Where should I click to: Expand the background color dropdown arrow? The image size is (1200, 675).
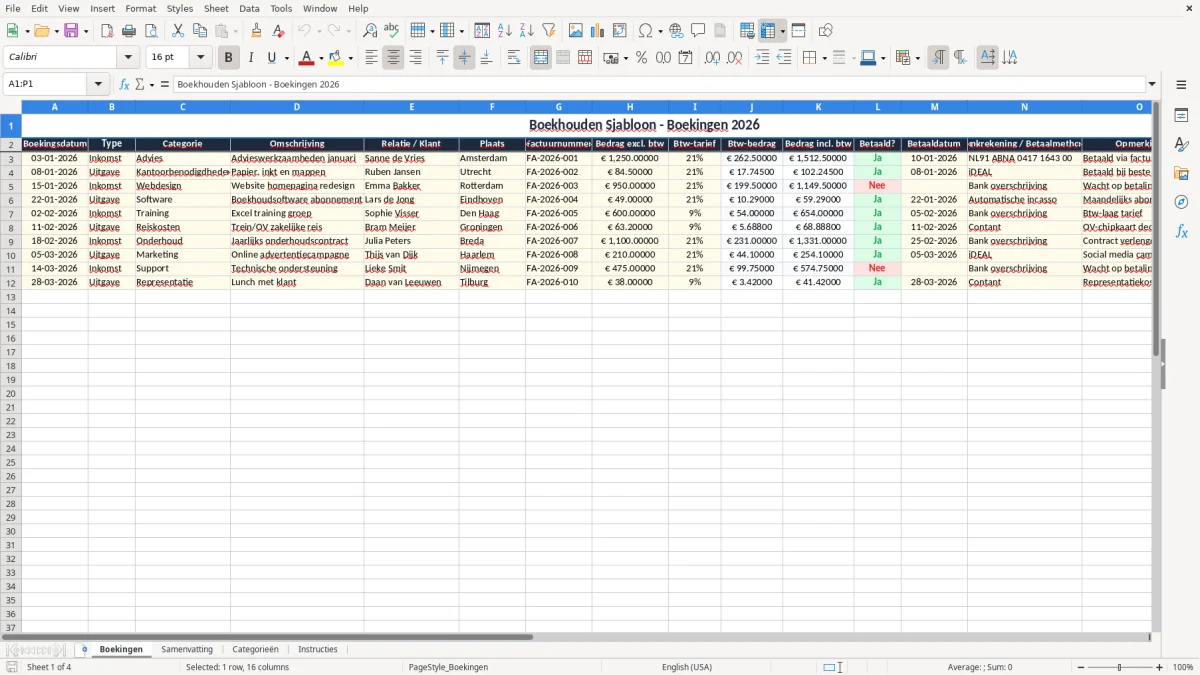click(x=350, y=58)
